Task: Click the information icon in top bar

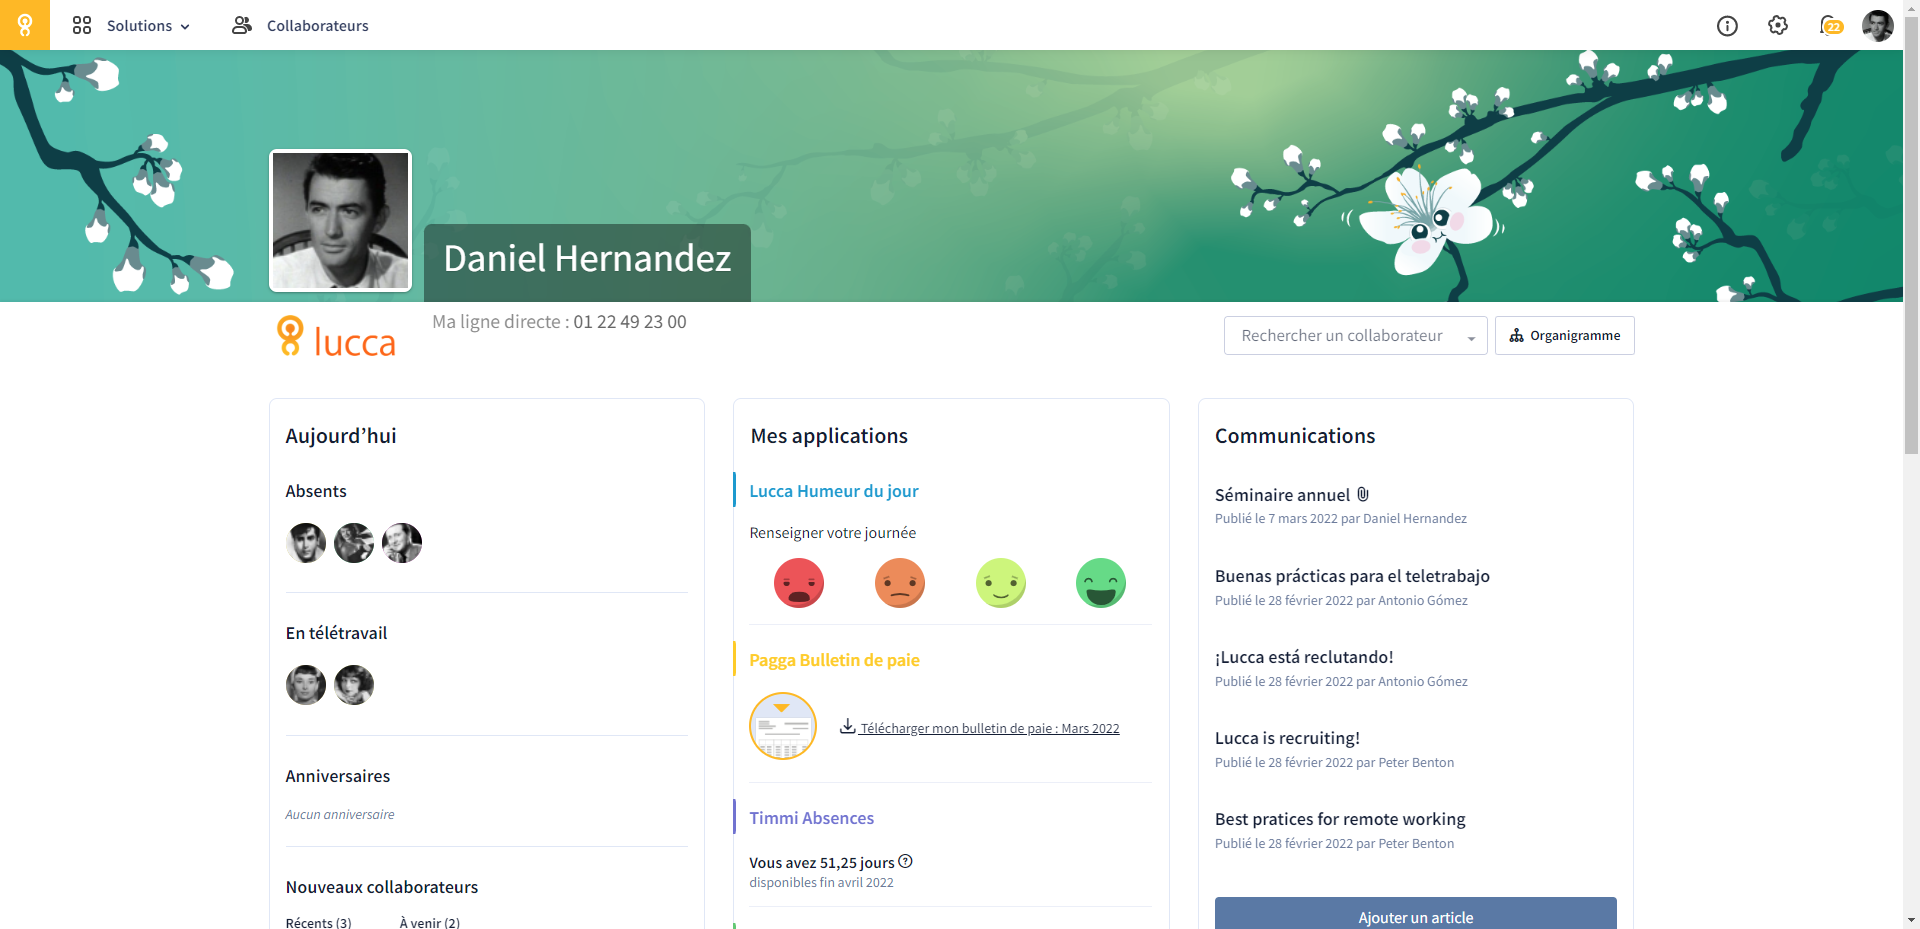Action: coord(1727,26)
